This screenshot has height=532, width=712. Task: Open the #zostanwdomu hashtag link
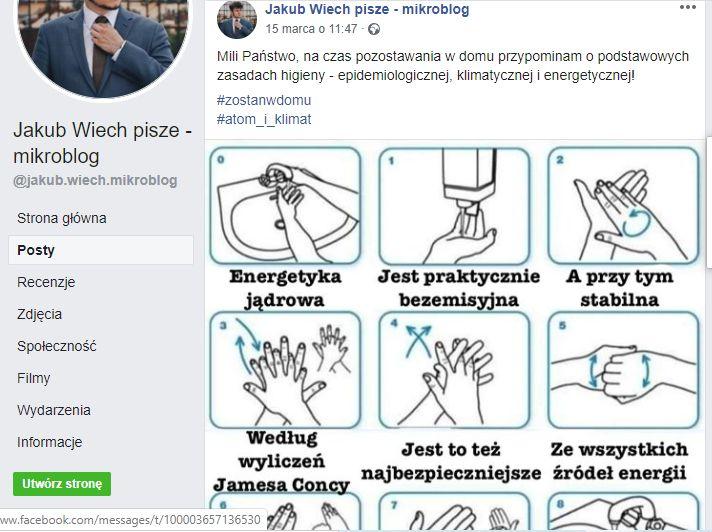(264, 100)
